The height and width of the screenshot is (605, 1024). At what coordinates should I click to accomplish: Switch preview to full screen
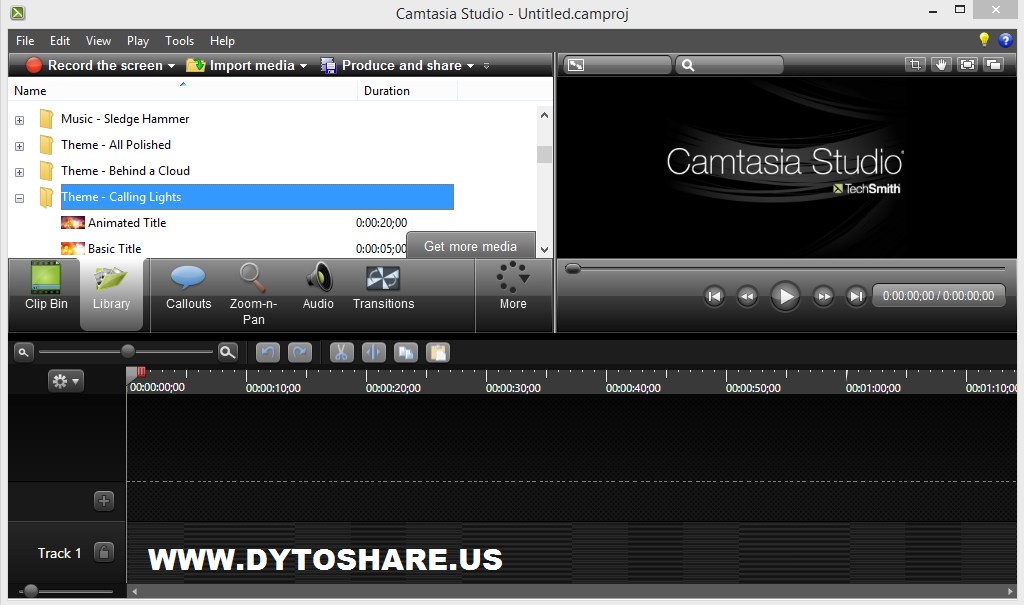point(967,65)
